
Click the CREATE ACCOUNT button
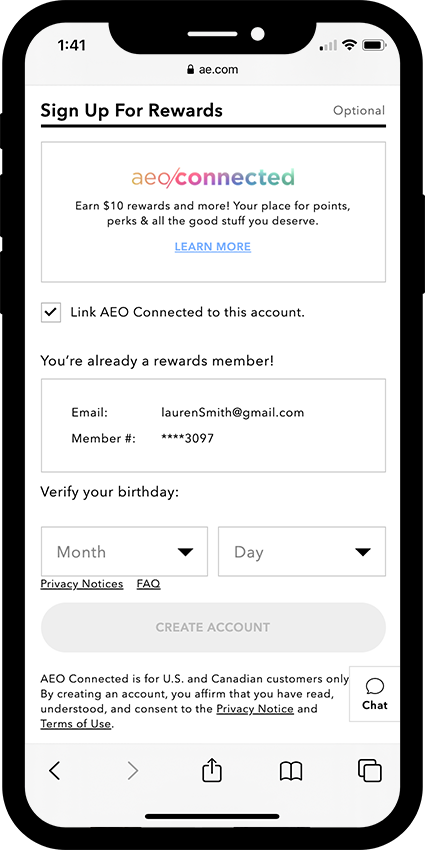click(x=213, y=627)
